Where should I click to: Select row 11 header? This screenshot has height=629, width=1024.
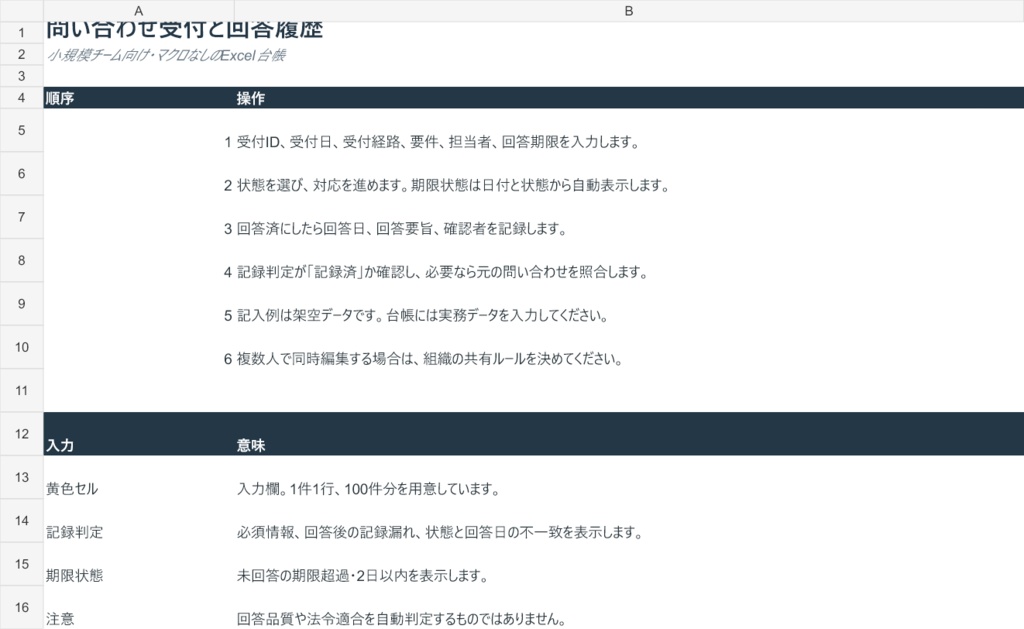pos(22,391)
